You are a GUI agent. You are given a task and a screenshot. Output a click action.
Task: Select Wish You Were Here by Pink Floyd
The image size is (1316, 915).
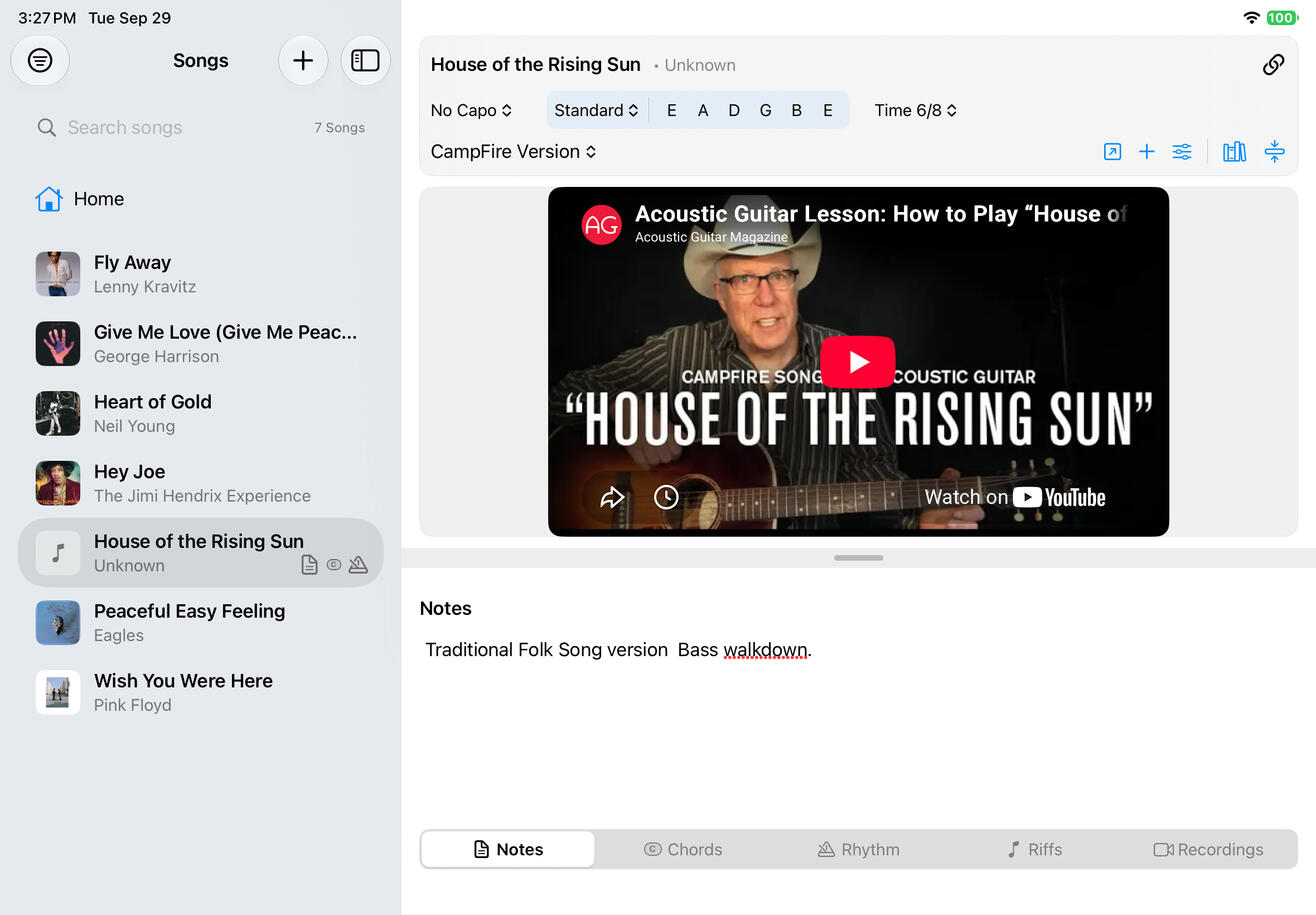pyautogui.click(x=201, y=692)
